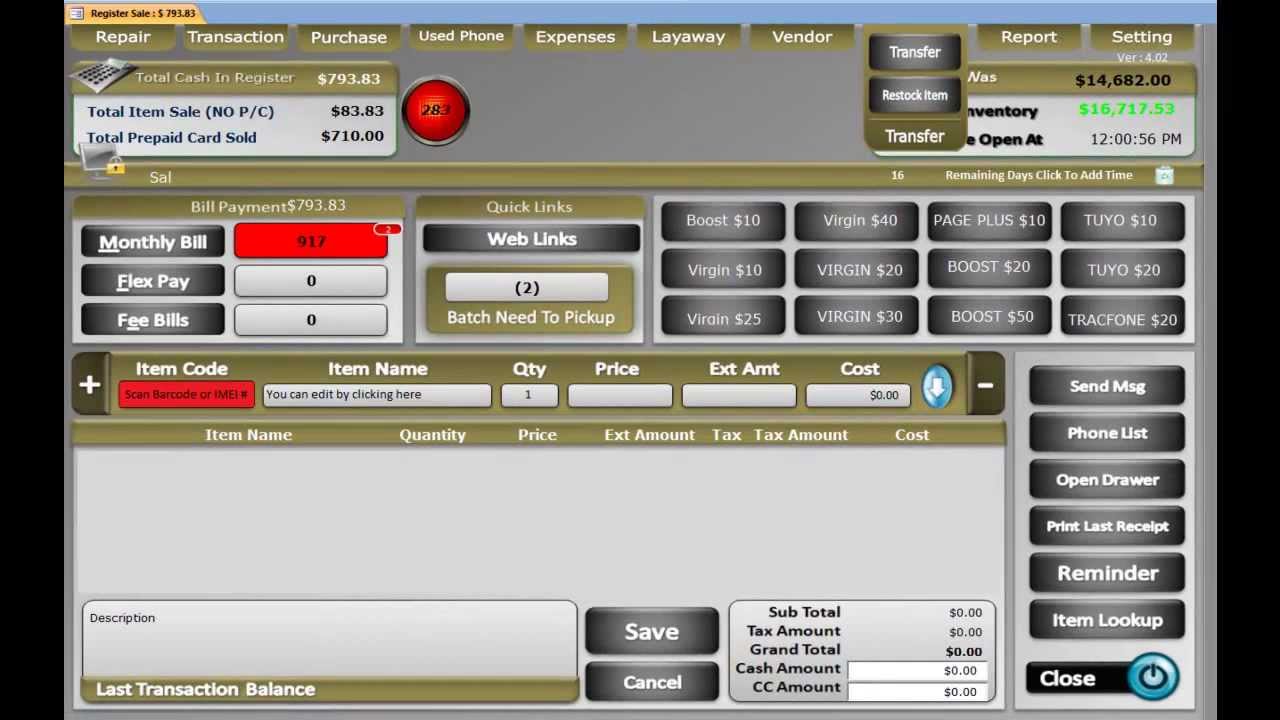1280x720 pixels.
Task: Open the Setting tab
Action: [1141, 37]
